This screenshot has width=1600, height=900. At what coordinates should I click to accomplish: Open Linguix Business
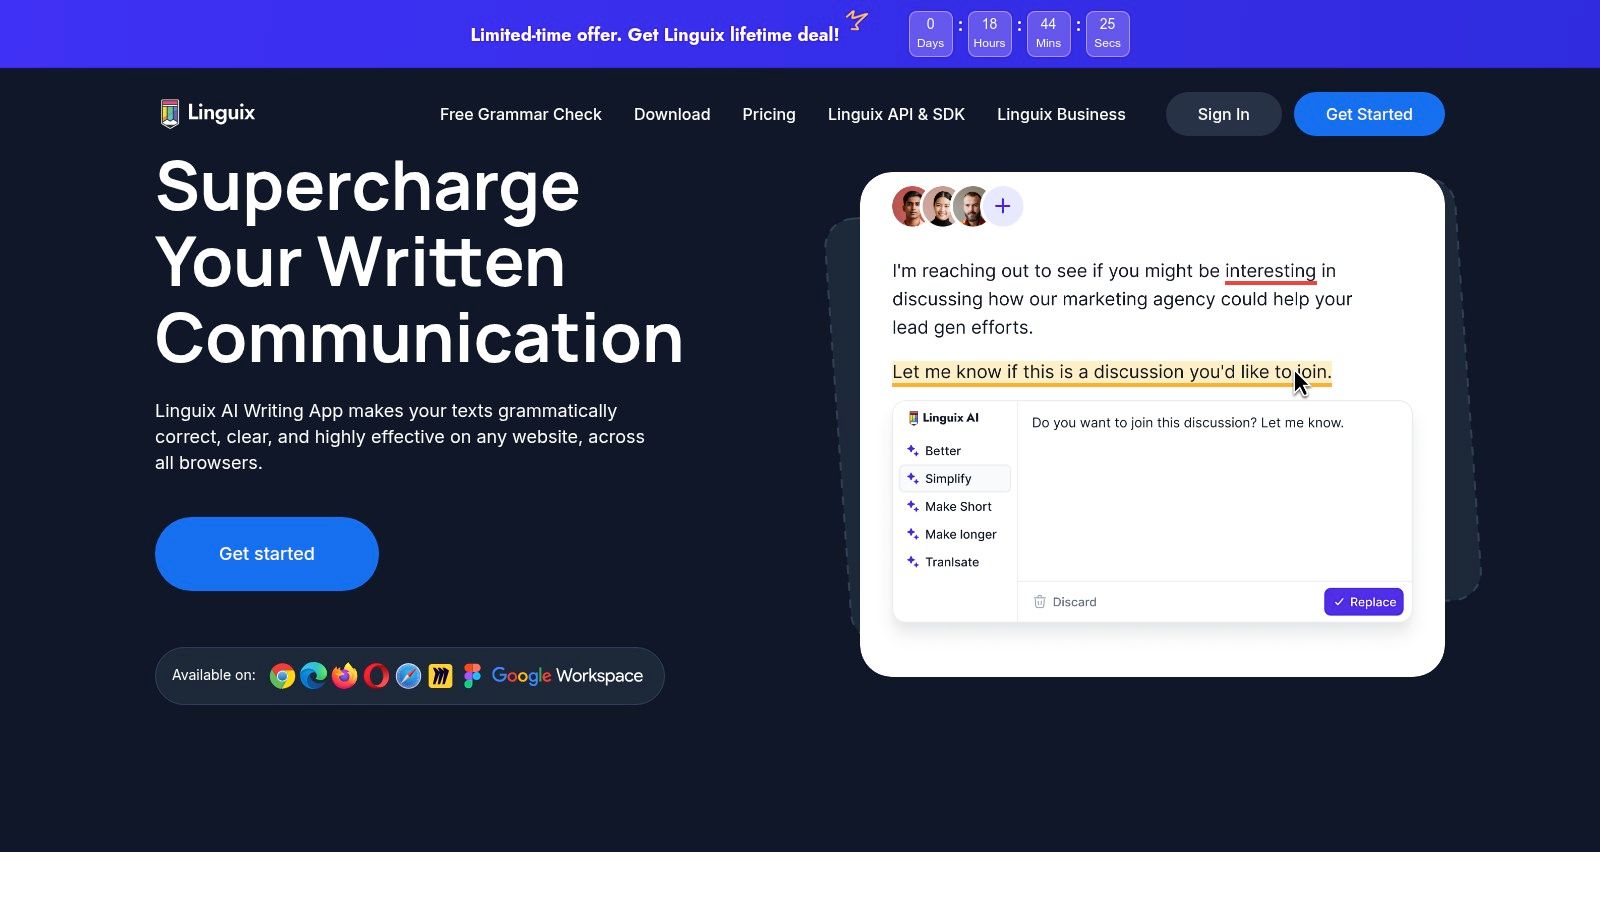point(1061,114)
